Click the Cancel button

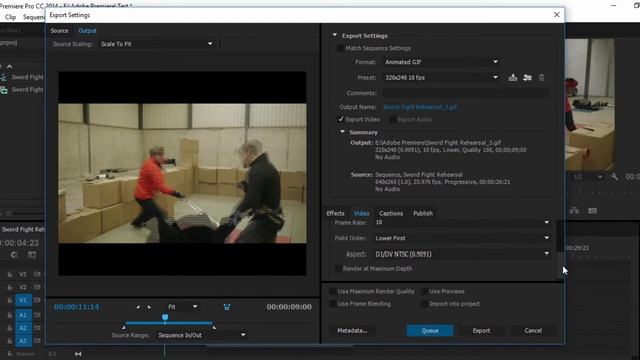533,331
